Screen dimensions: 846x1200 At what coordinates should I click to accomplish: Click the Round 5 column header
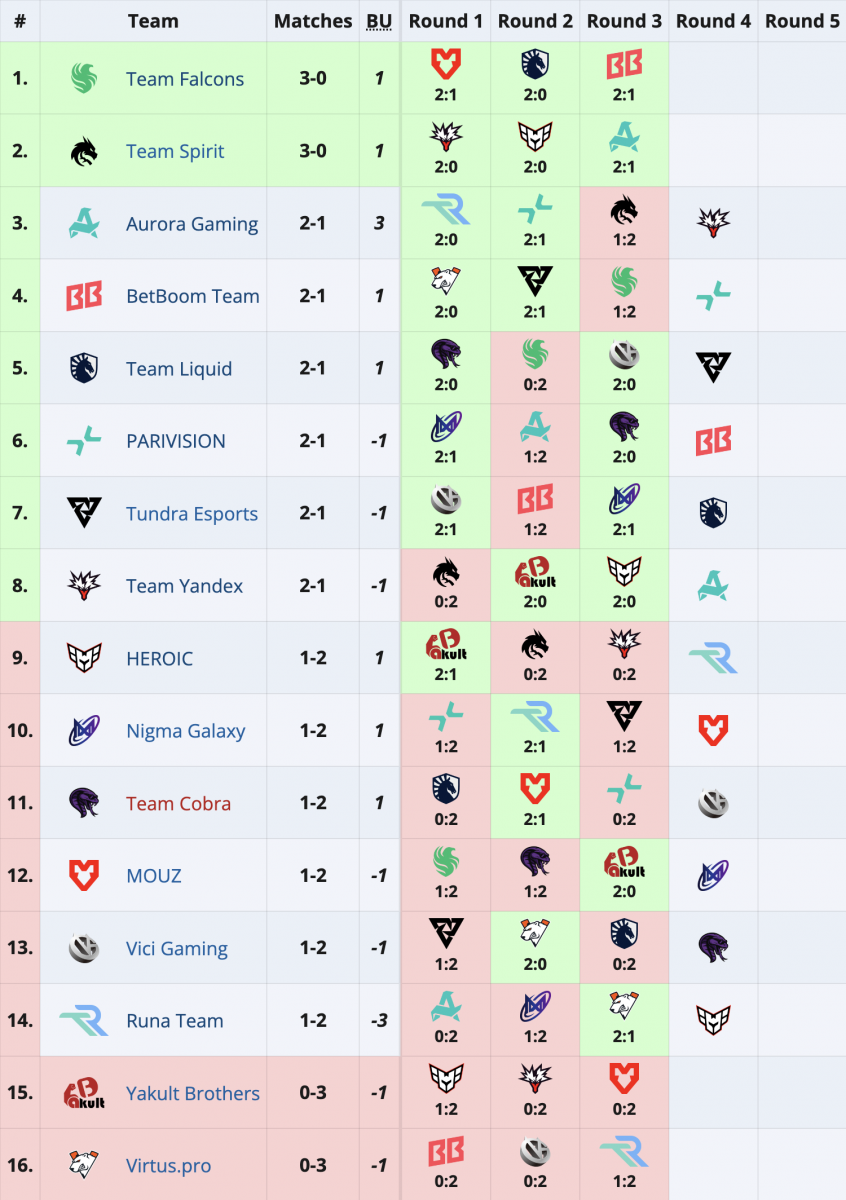802,21
